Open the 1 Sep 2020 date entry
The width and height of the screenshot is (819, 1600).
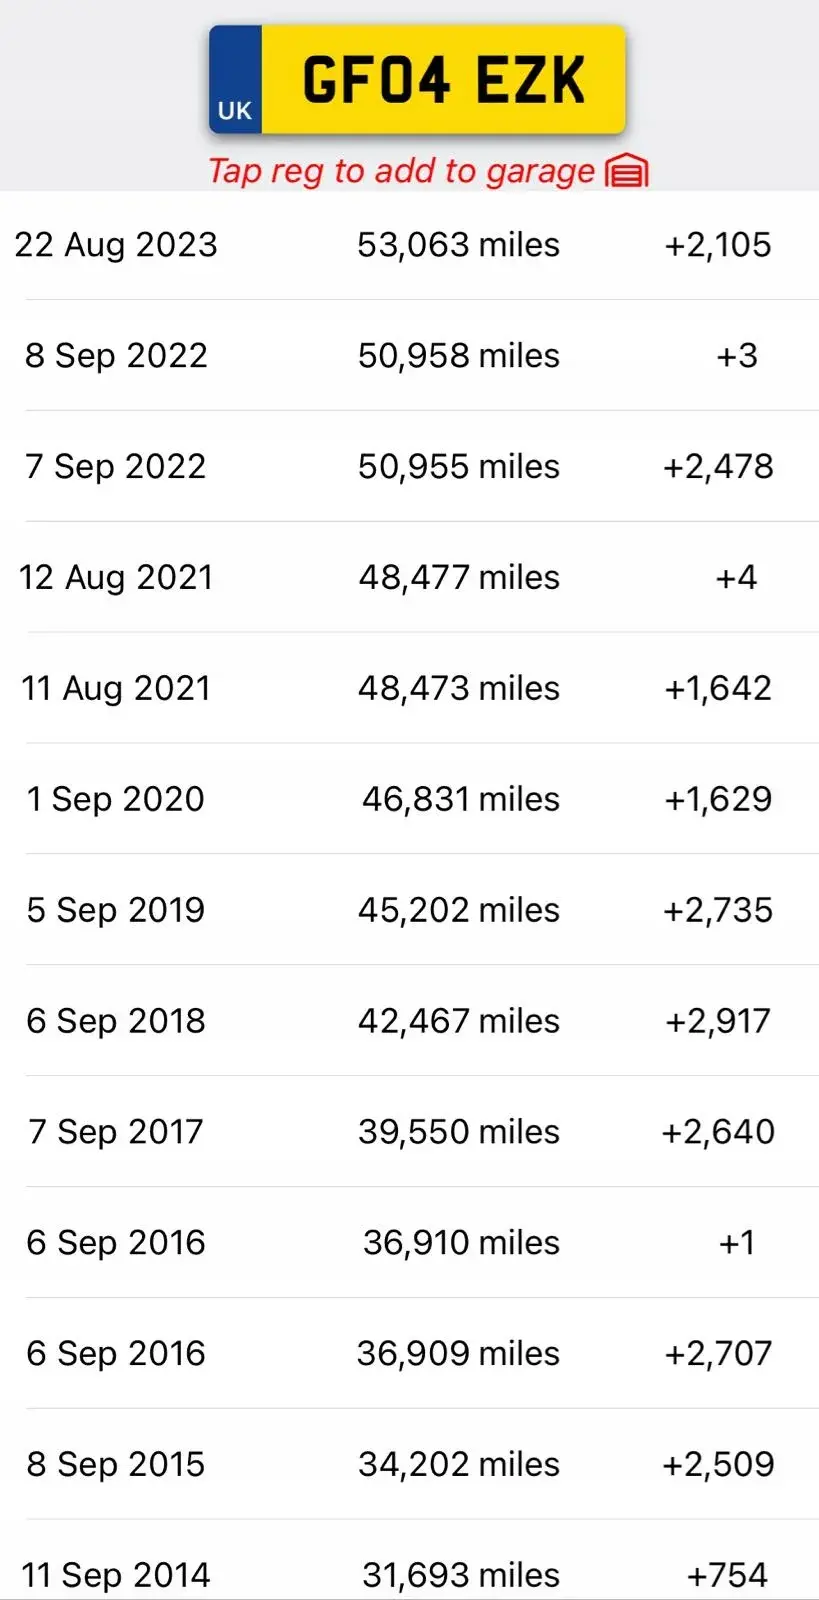116,799
